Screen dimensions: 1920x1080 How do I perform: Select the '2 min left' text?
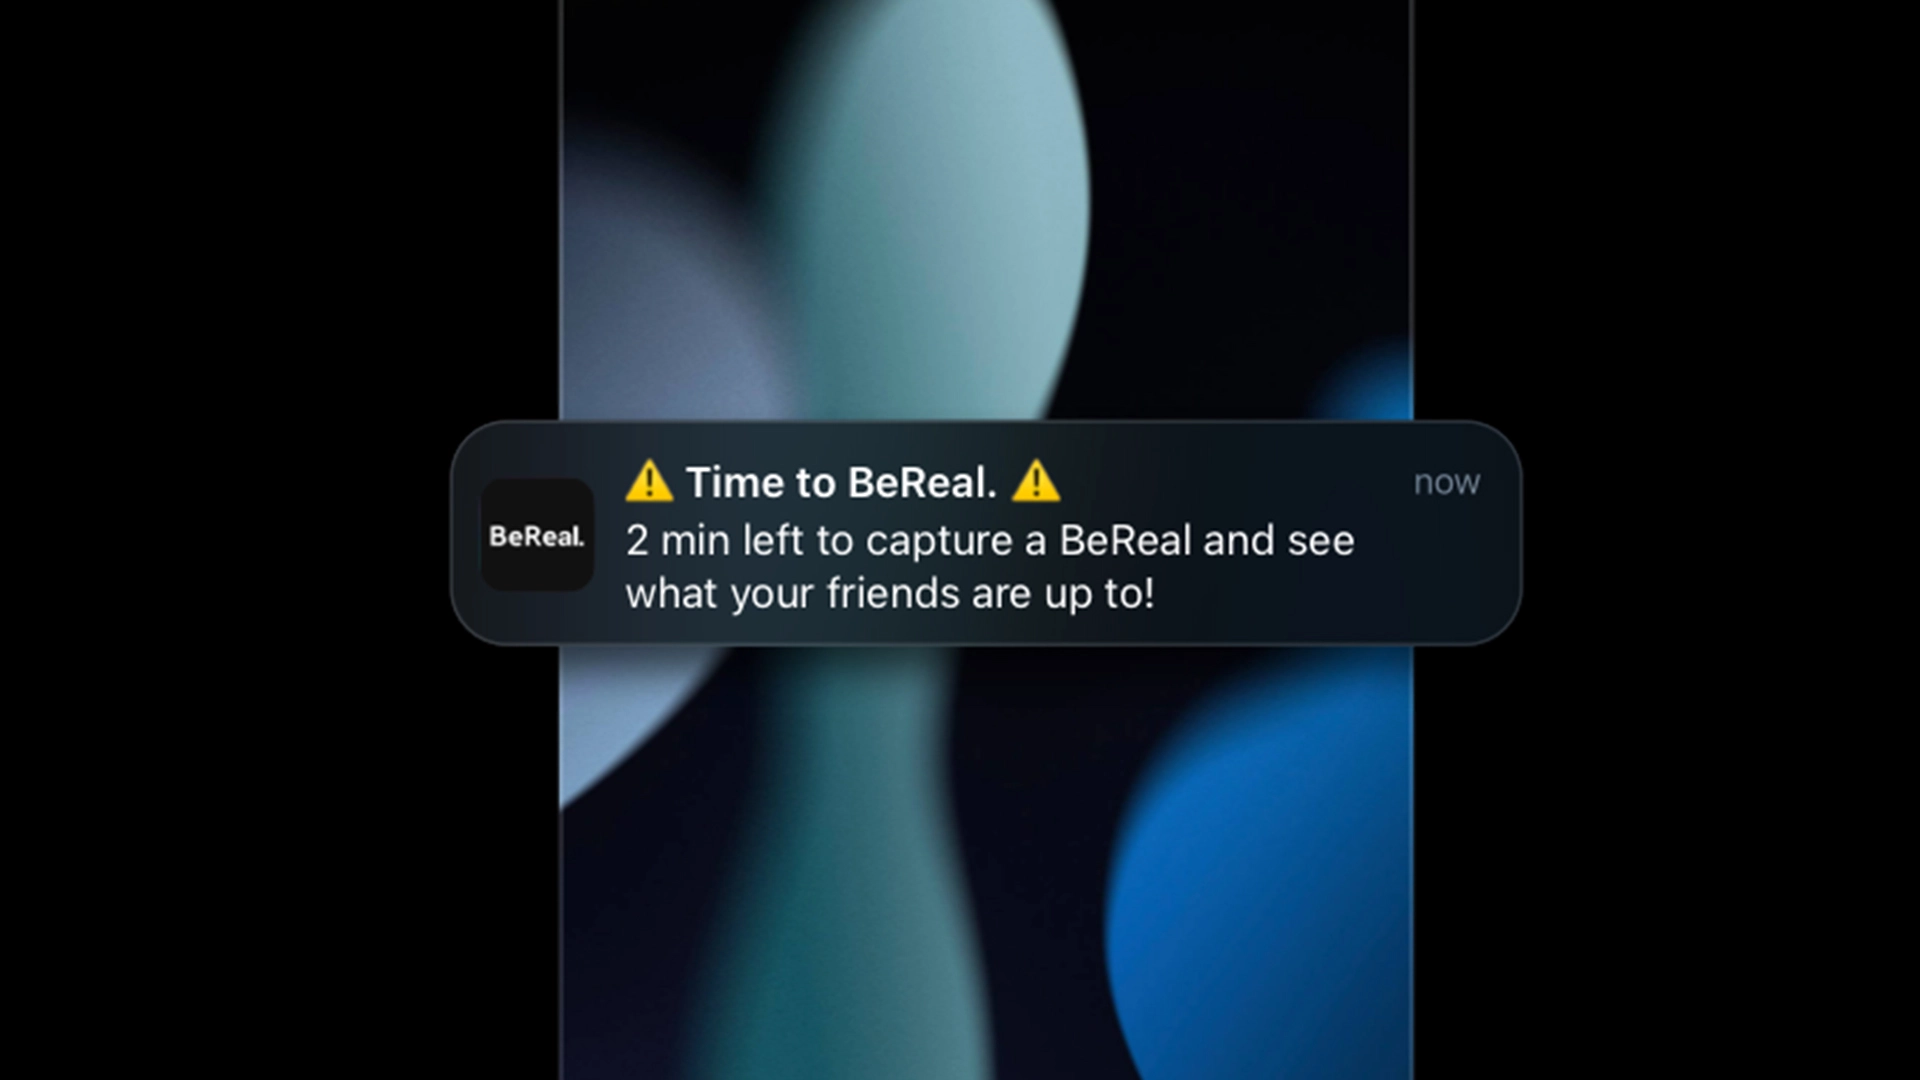point(715,541)
